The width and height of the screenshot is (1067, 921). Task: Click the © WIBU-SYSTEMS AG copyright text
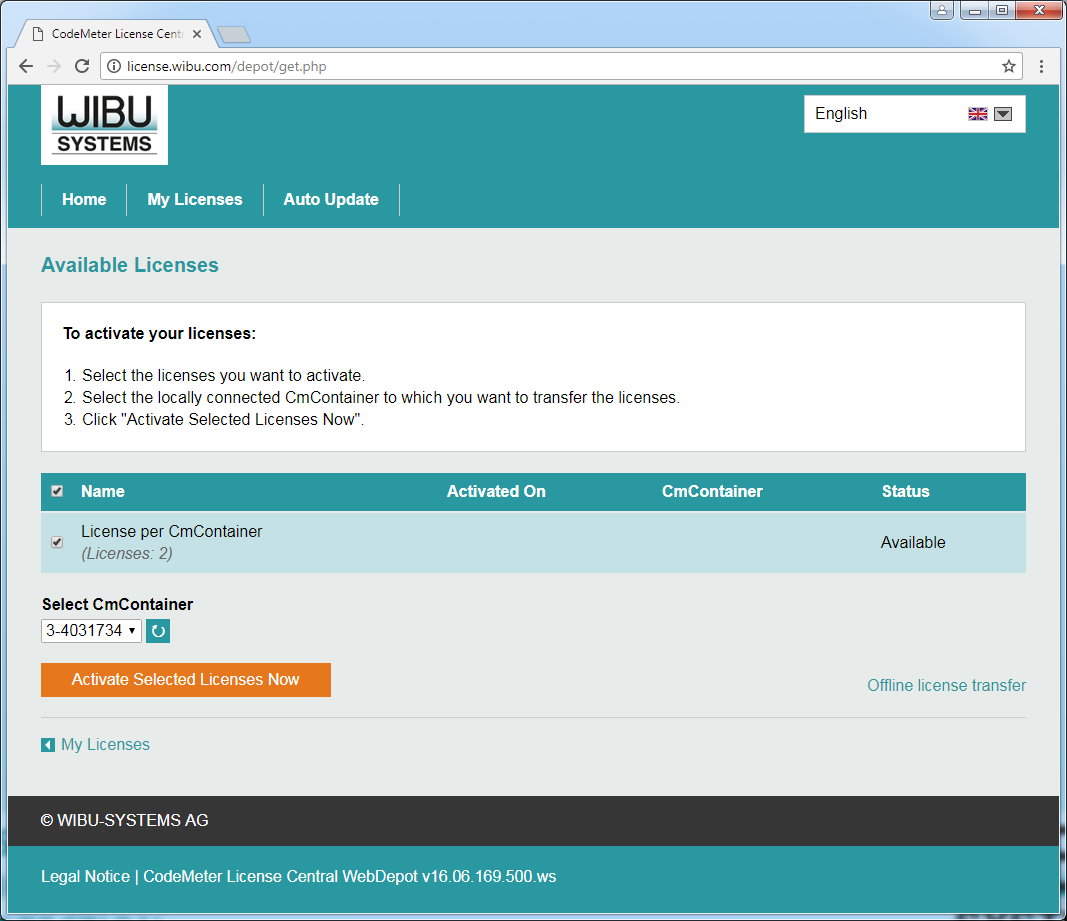[125, 820]
